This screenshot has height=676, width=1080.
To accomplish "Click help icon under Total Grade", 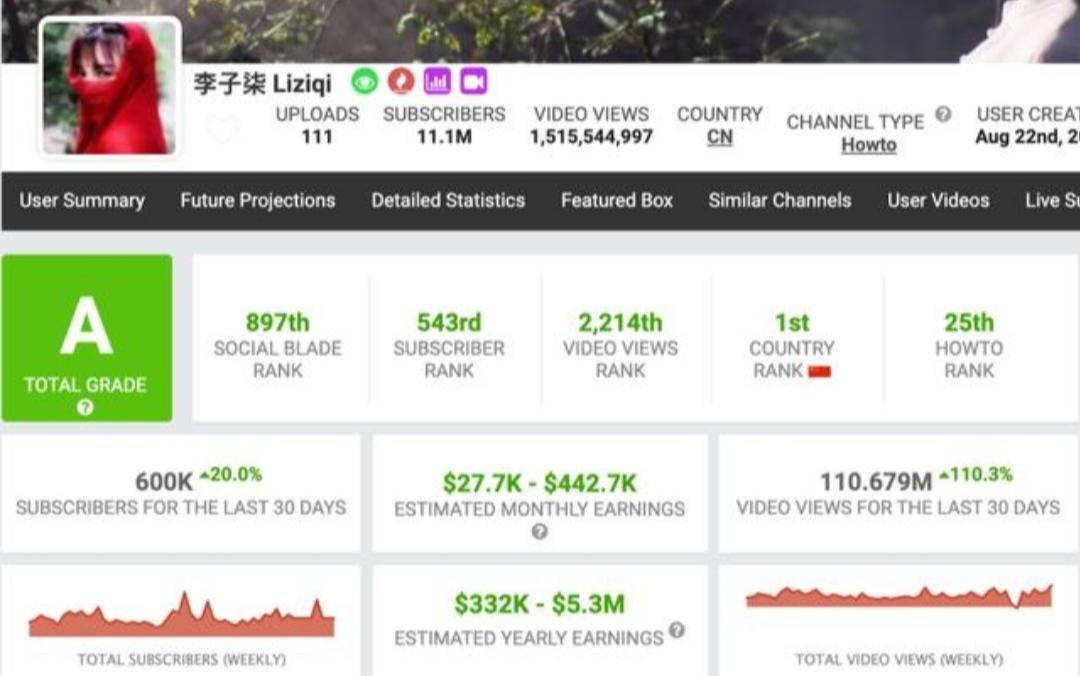I will (x=85, y=407).
